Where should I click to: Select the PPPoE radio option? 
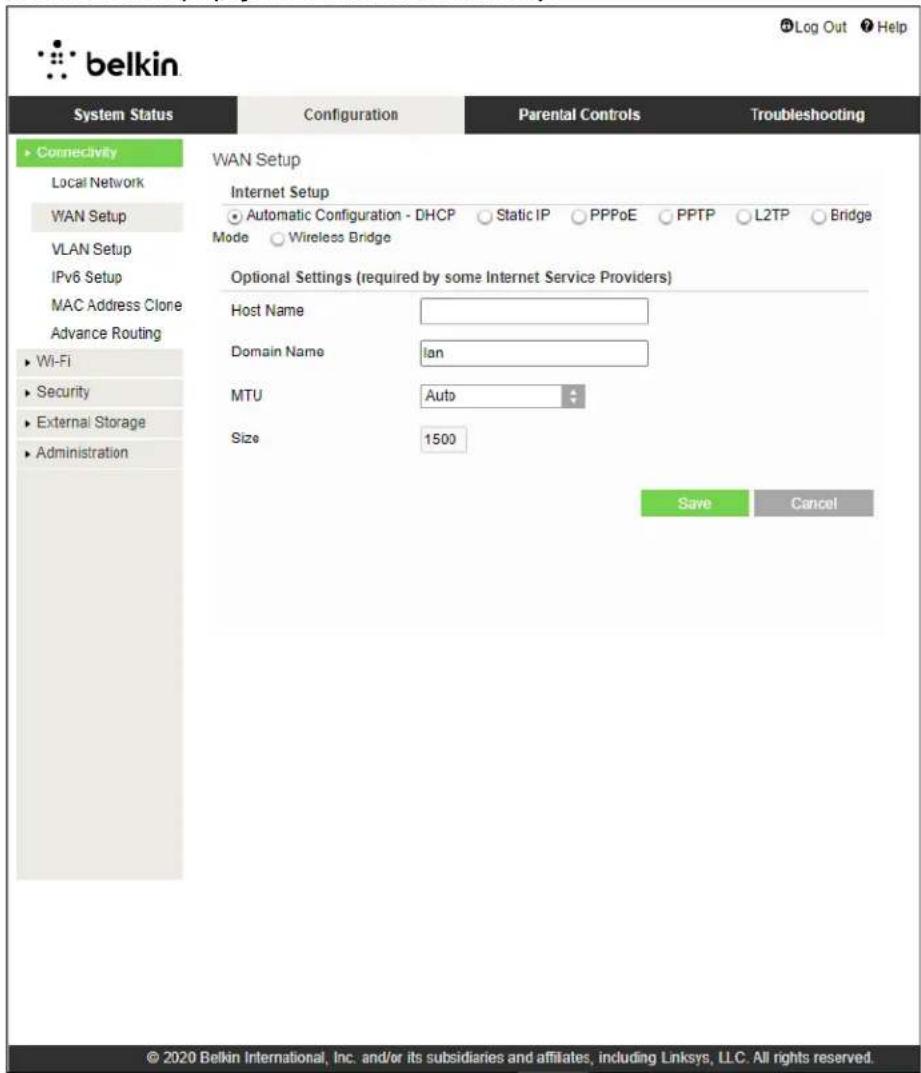pos(578,217)
